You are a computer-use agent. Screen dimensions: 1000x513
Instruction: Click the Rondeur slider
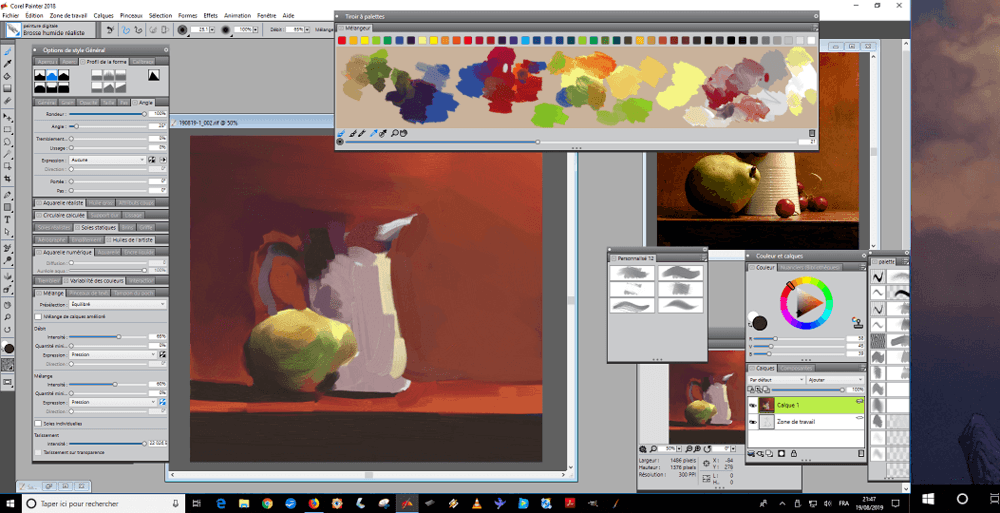[x=108, y=114]
